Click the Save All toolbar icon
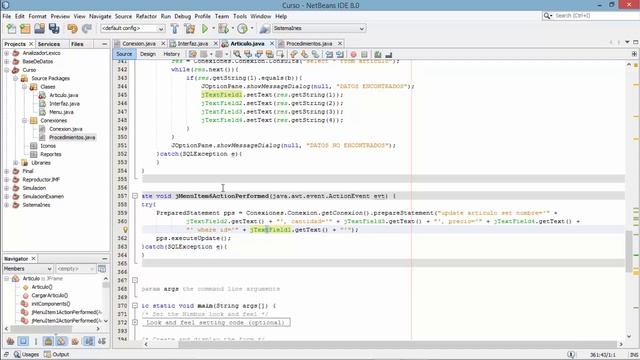 tap(54, 29)
